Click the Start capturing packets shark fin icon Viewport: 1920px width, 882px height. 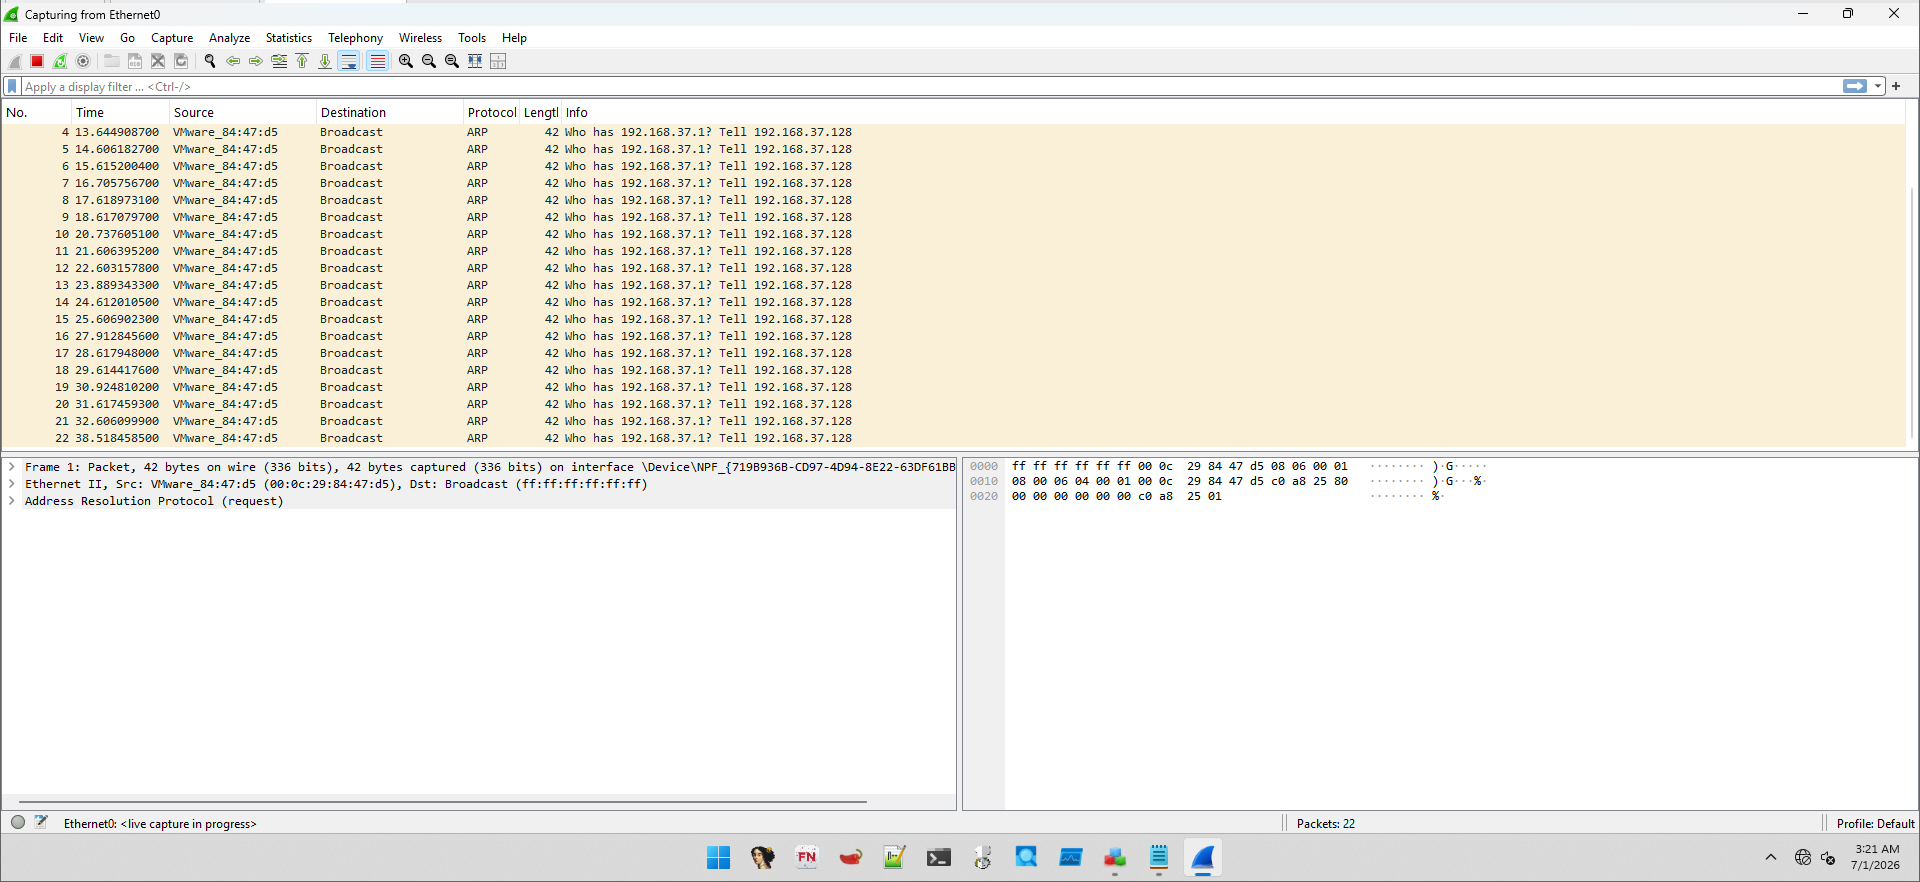point(14,61)
